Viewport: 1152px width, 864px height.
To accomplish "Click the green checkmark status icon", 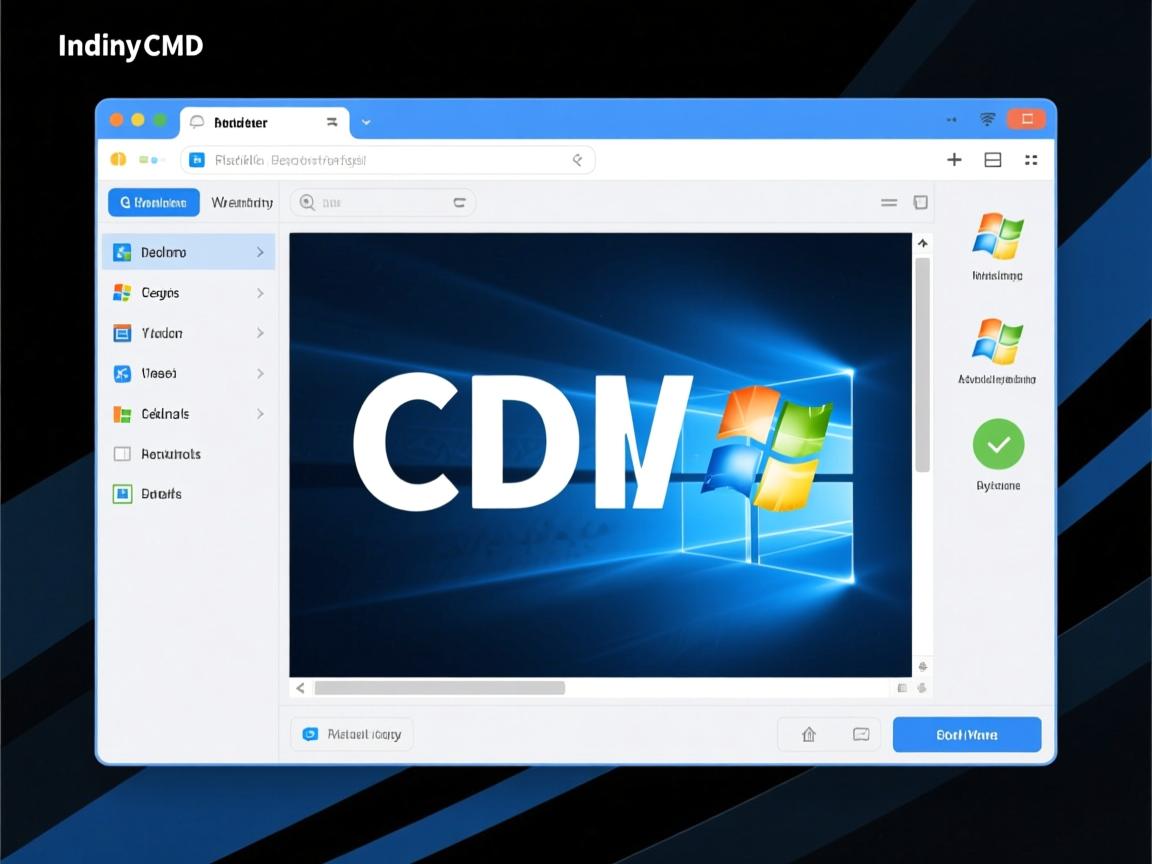I will [x=998, y=444].
